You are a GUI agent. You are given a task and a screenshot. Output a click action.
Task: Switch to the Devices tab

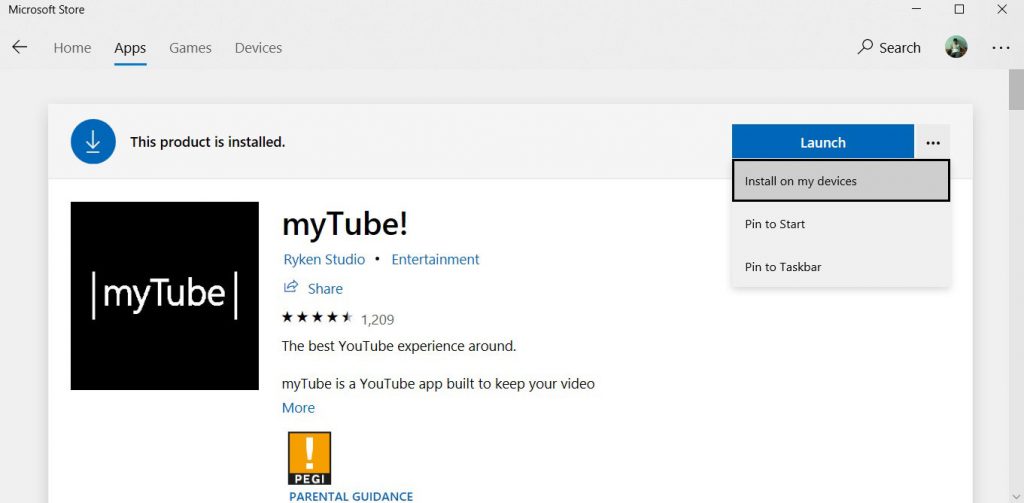point(258,48)
